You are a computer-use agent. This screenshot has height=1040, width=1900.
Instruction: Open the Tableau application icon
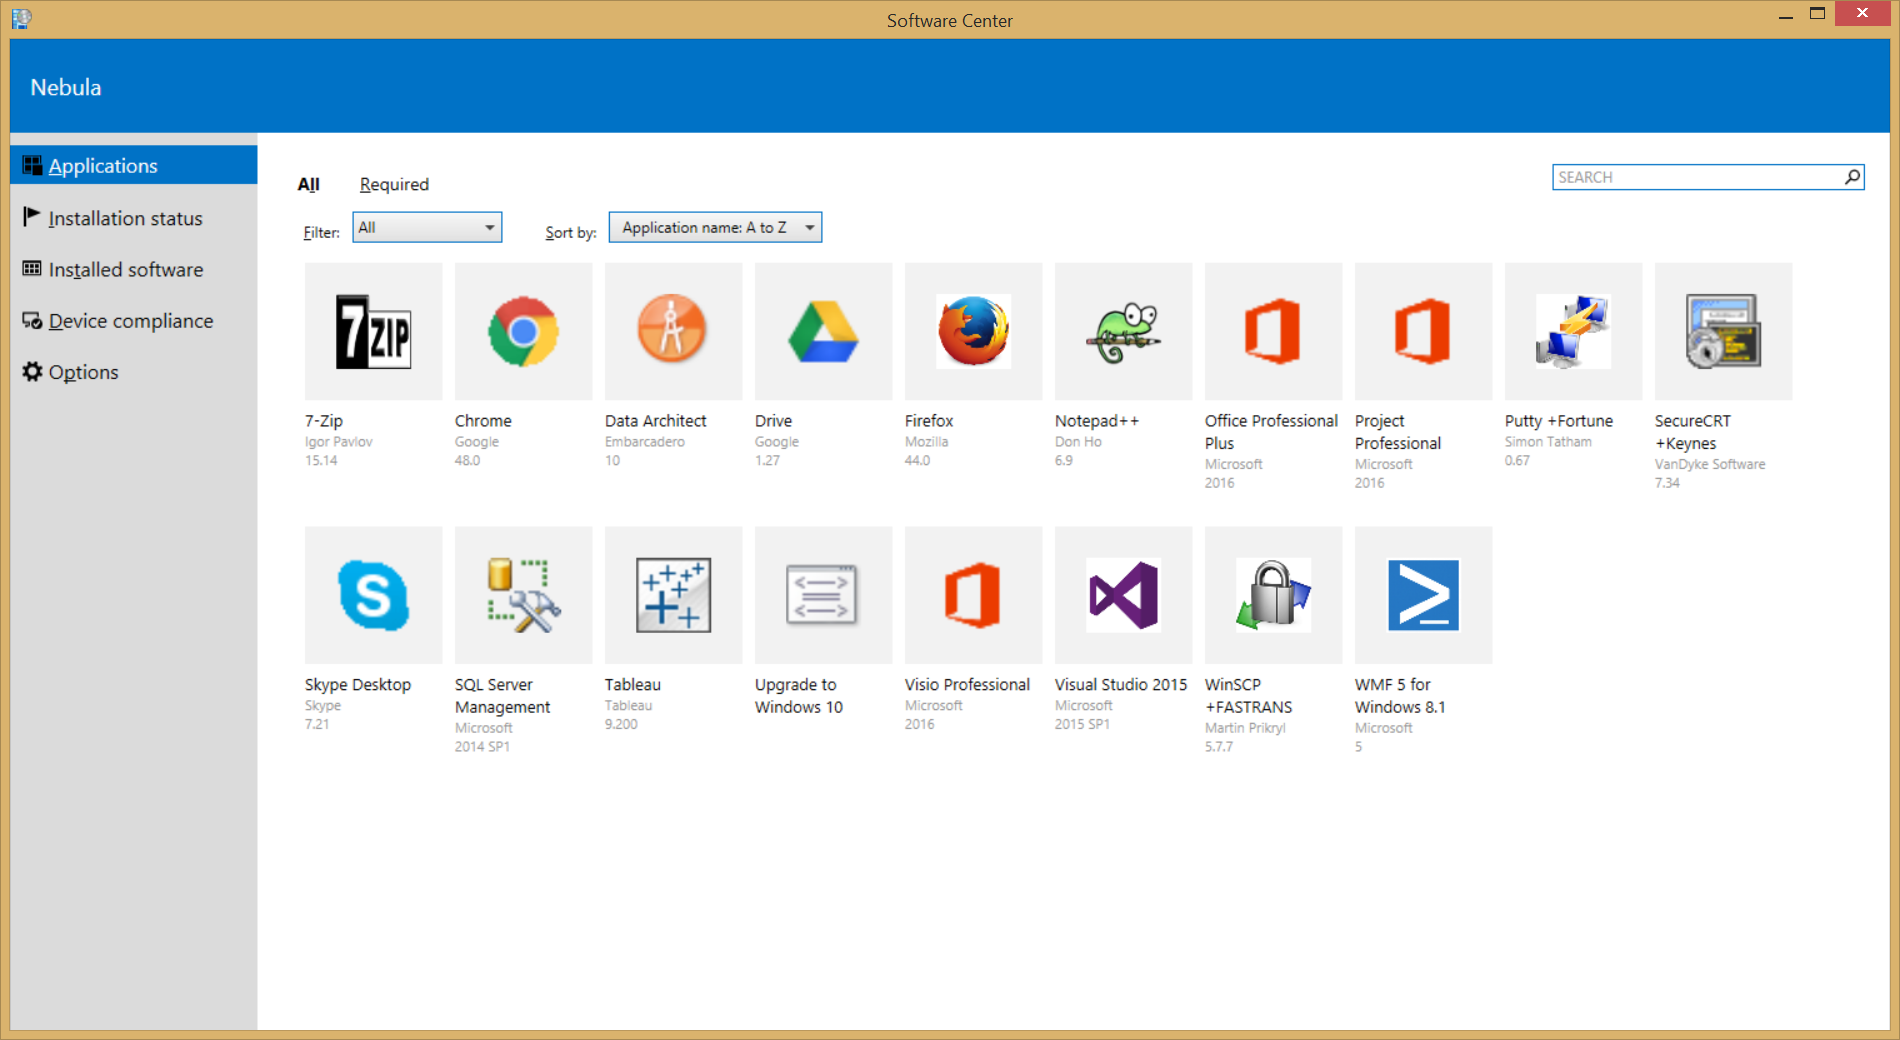[x=673, y=595]
